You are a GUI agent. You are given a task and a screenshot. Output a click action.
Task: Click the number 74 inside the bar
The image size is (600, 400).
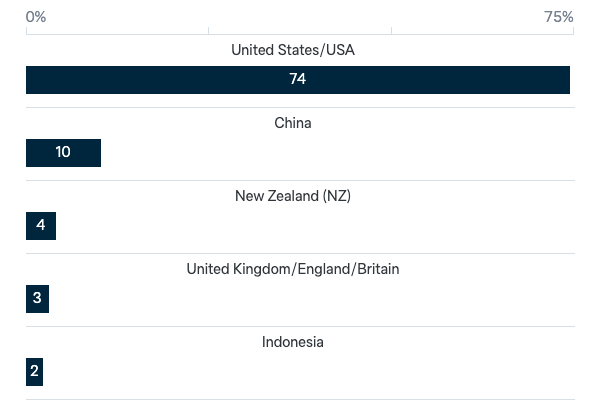298,79
